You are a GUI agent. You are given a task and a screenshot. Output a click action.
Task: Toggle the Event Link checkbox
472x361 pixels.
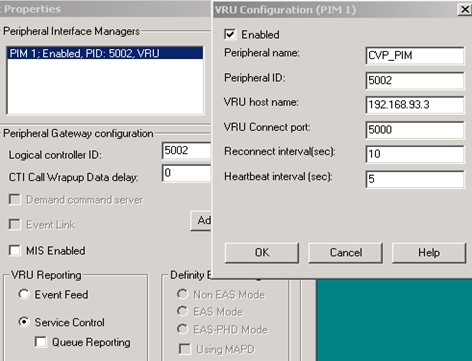tap(15, 225)
